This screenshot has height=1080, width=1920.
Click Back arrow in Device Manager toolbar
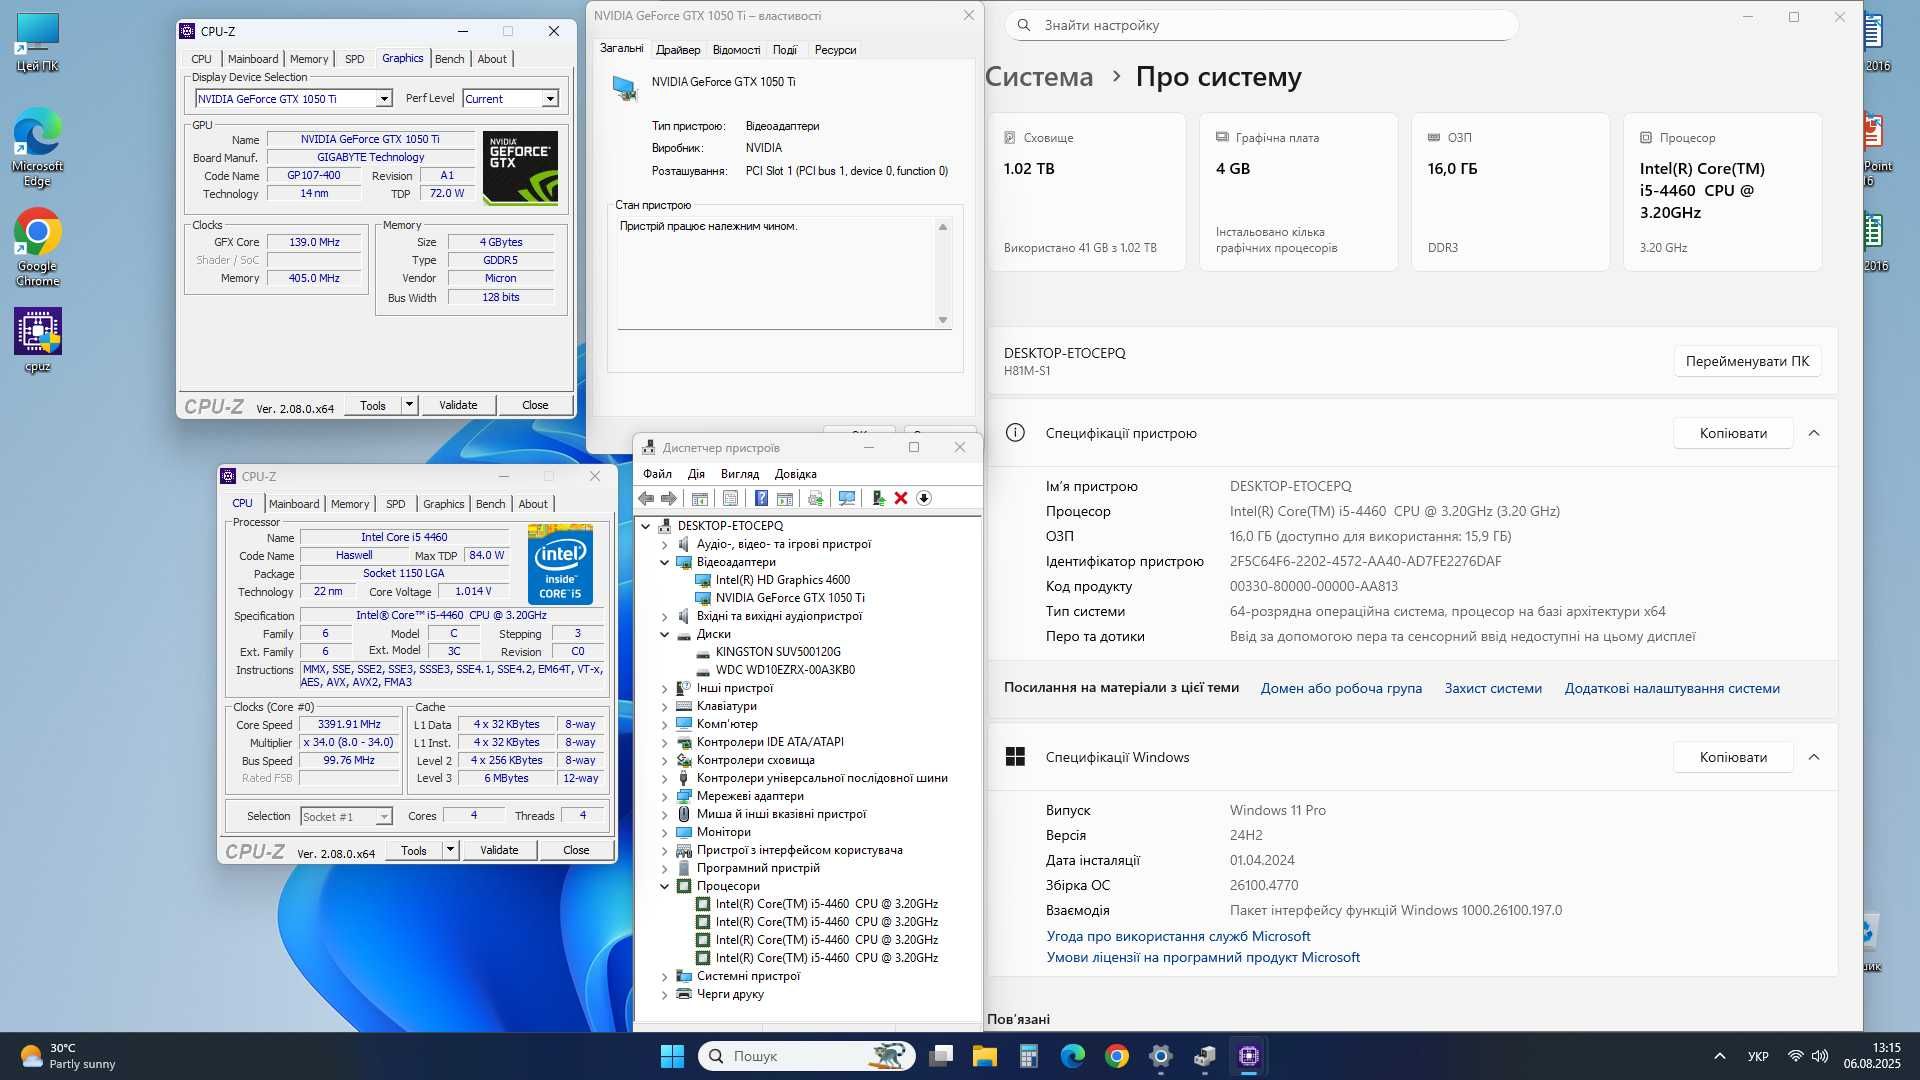646,498
